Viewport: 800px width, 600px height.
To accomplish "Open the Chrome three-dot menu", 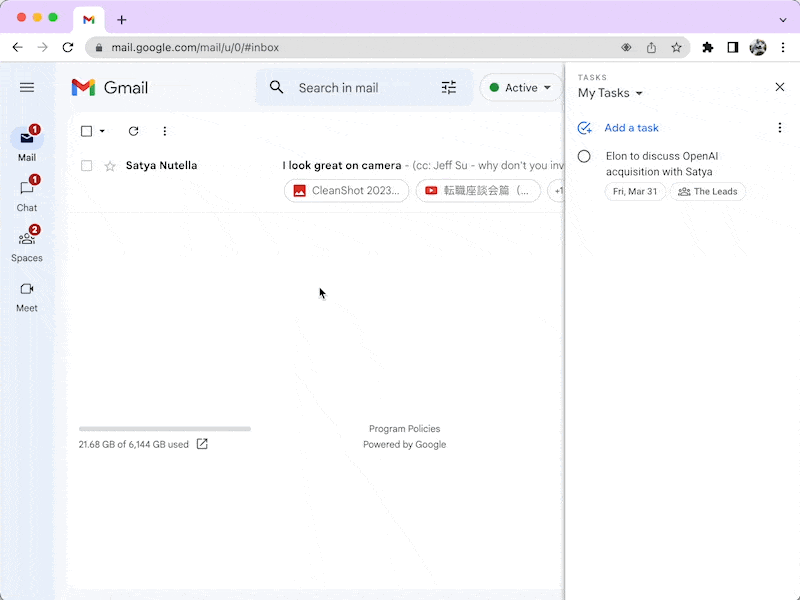I will coord(783,47).
